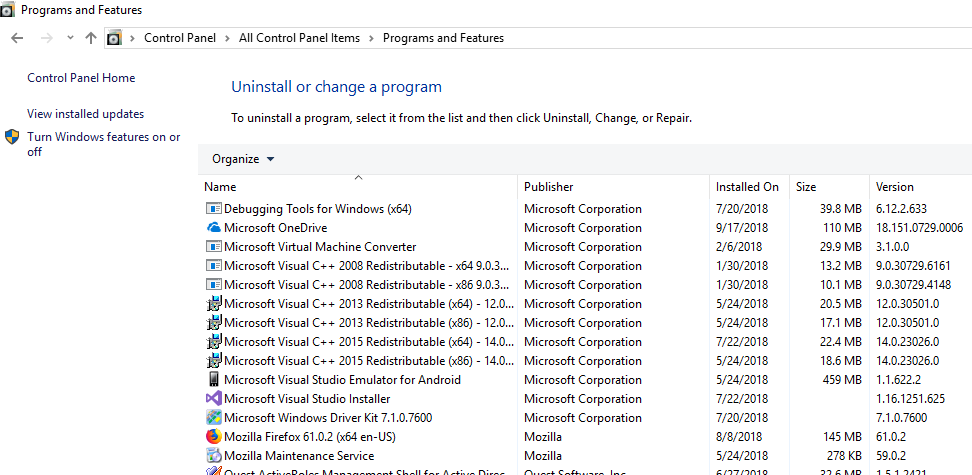Select Microsoft Visual Studio Emulator for Android

click(342, 380)
